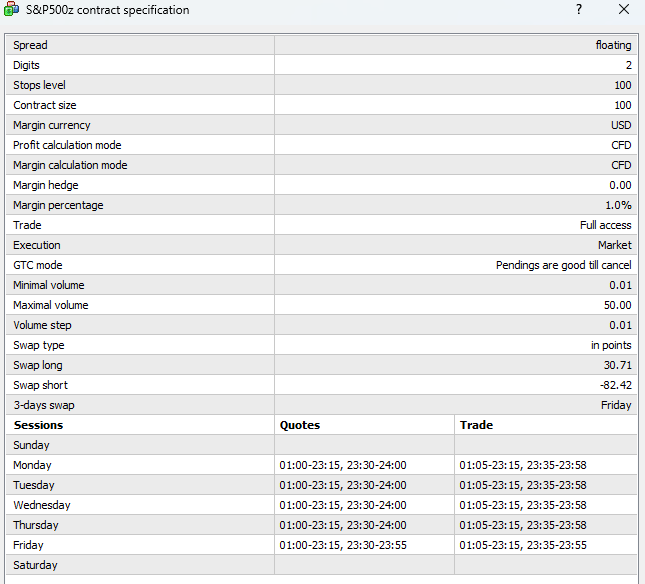Select the Saturday session row
This screenshot has height=584, width=645.
321,565
